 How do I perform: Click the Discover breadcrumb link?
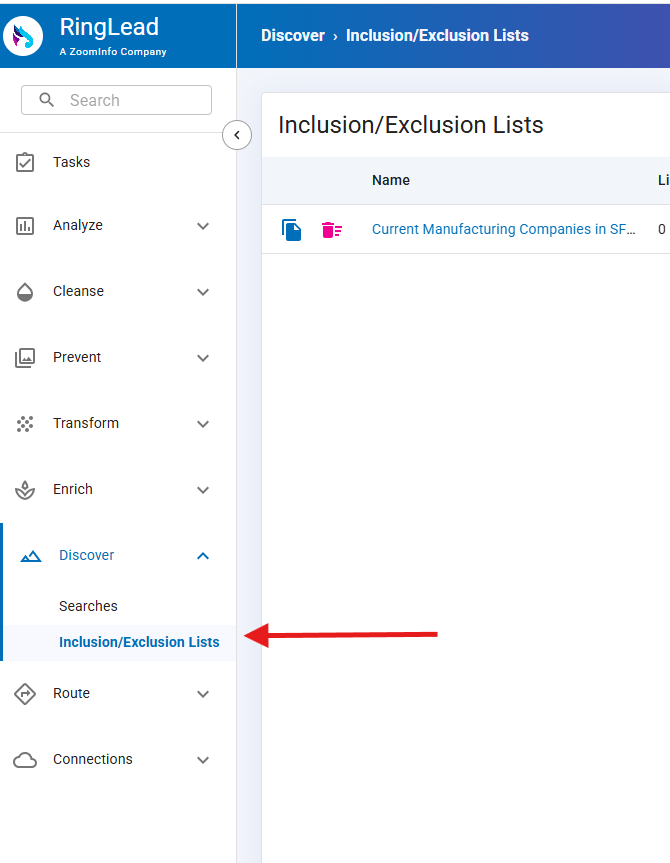pos(293,35)
